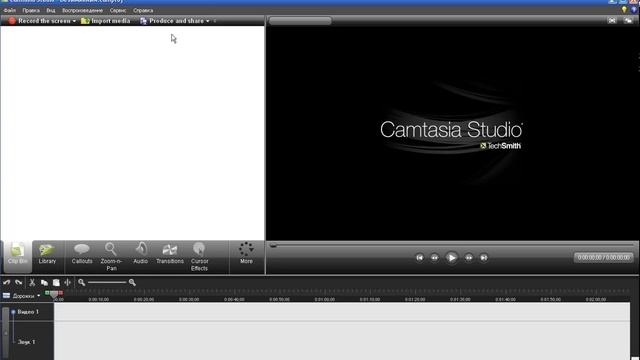
Task: Open the Library tab
Action: point(47,254)
